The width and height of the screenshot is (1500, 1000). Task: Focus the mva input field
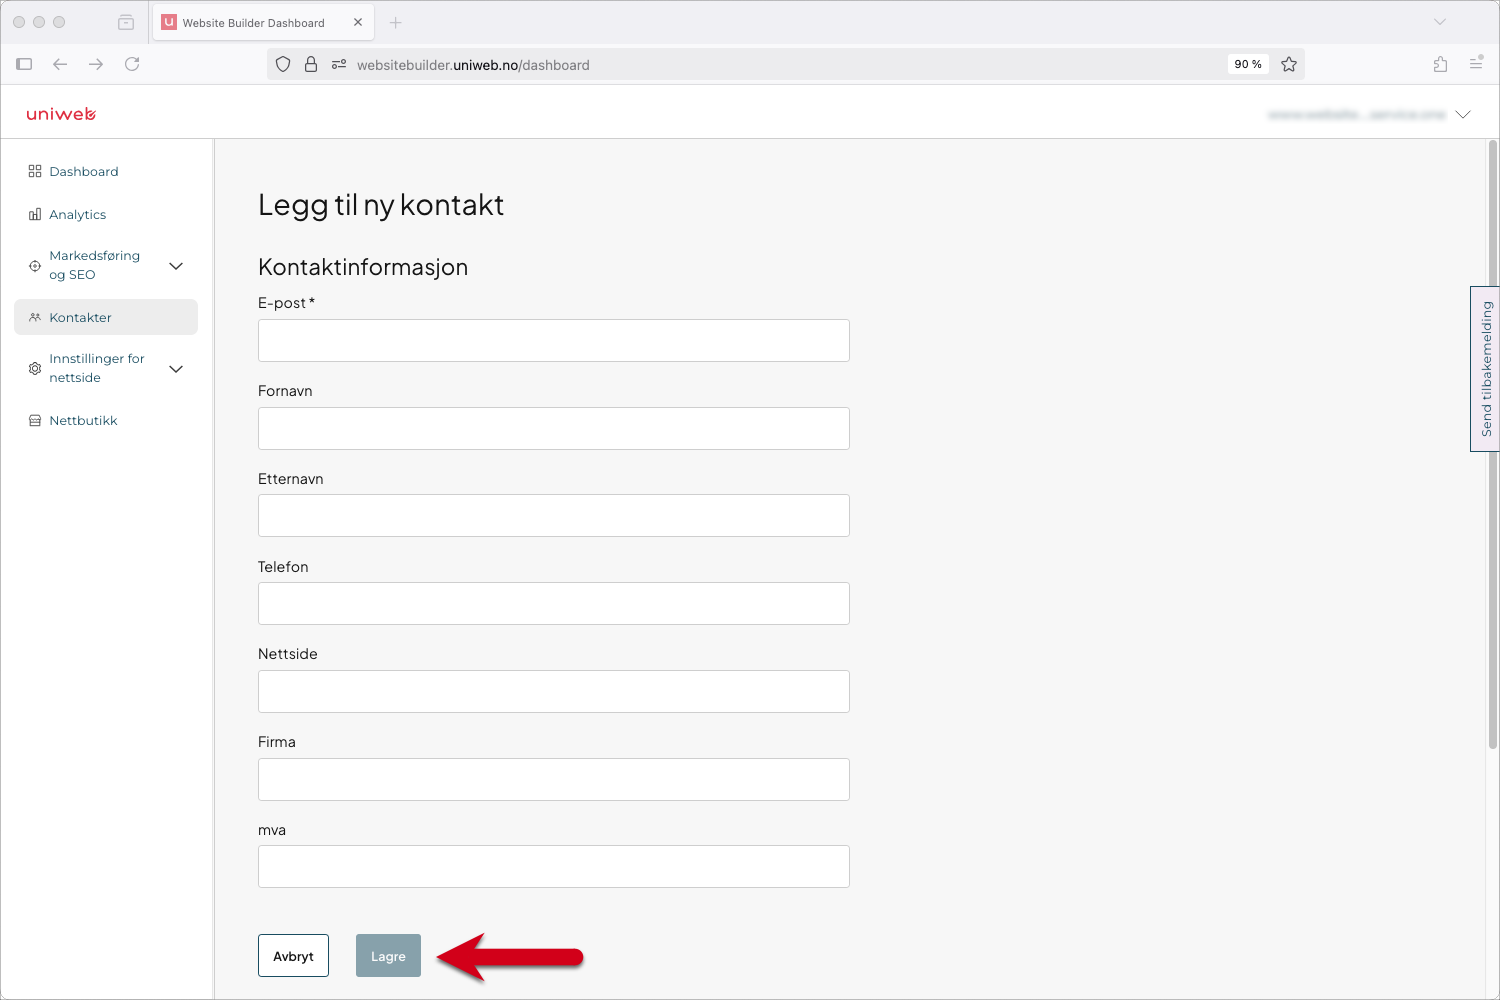554,867
